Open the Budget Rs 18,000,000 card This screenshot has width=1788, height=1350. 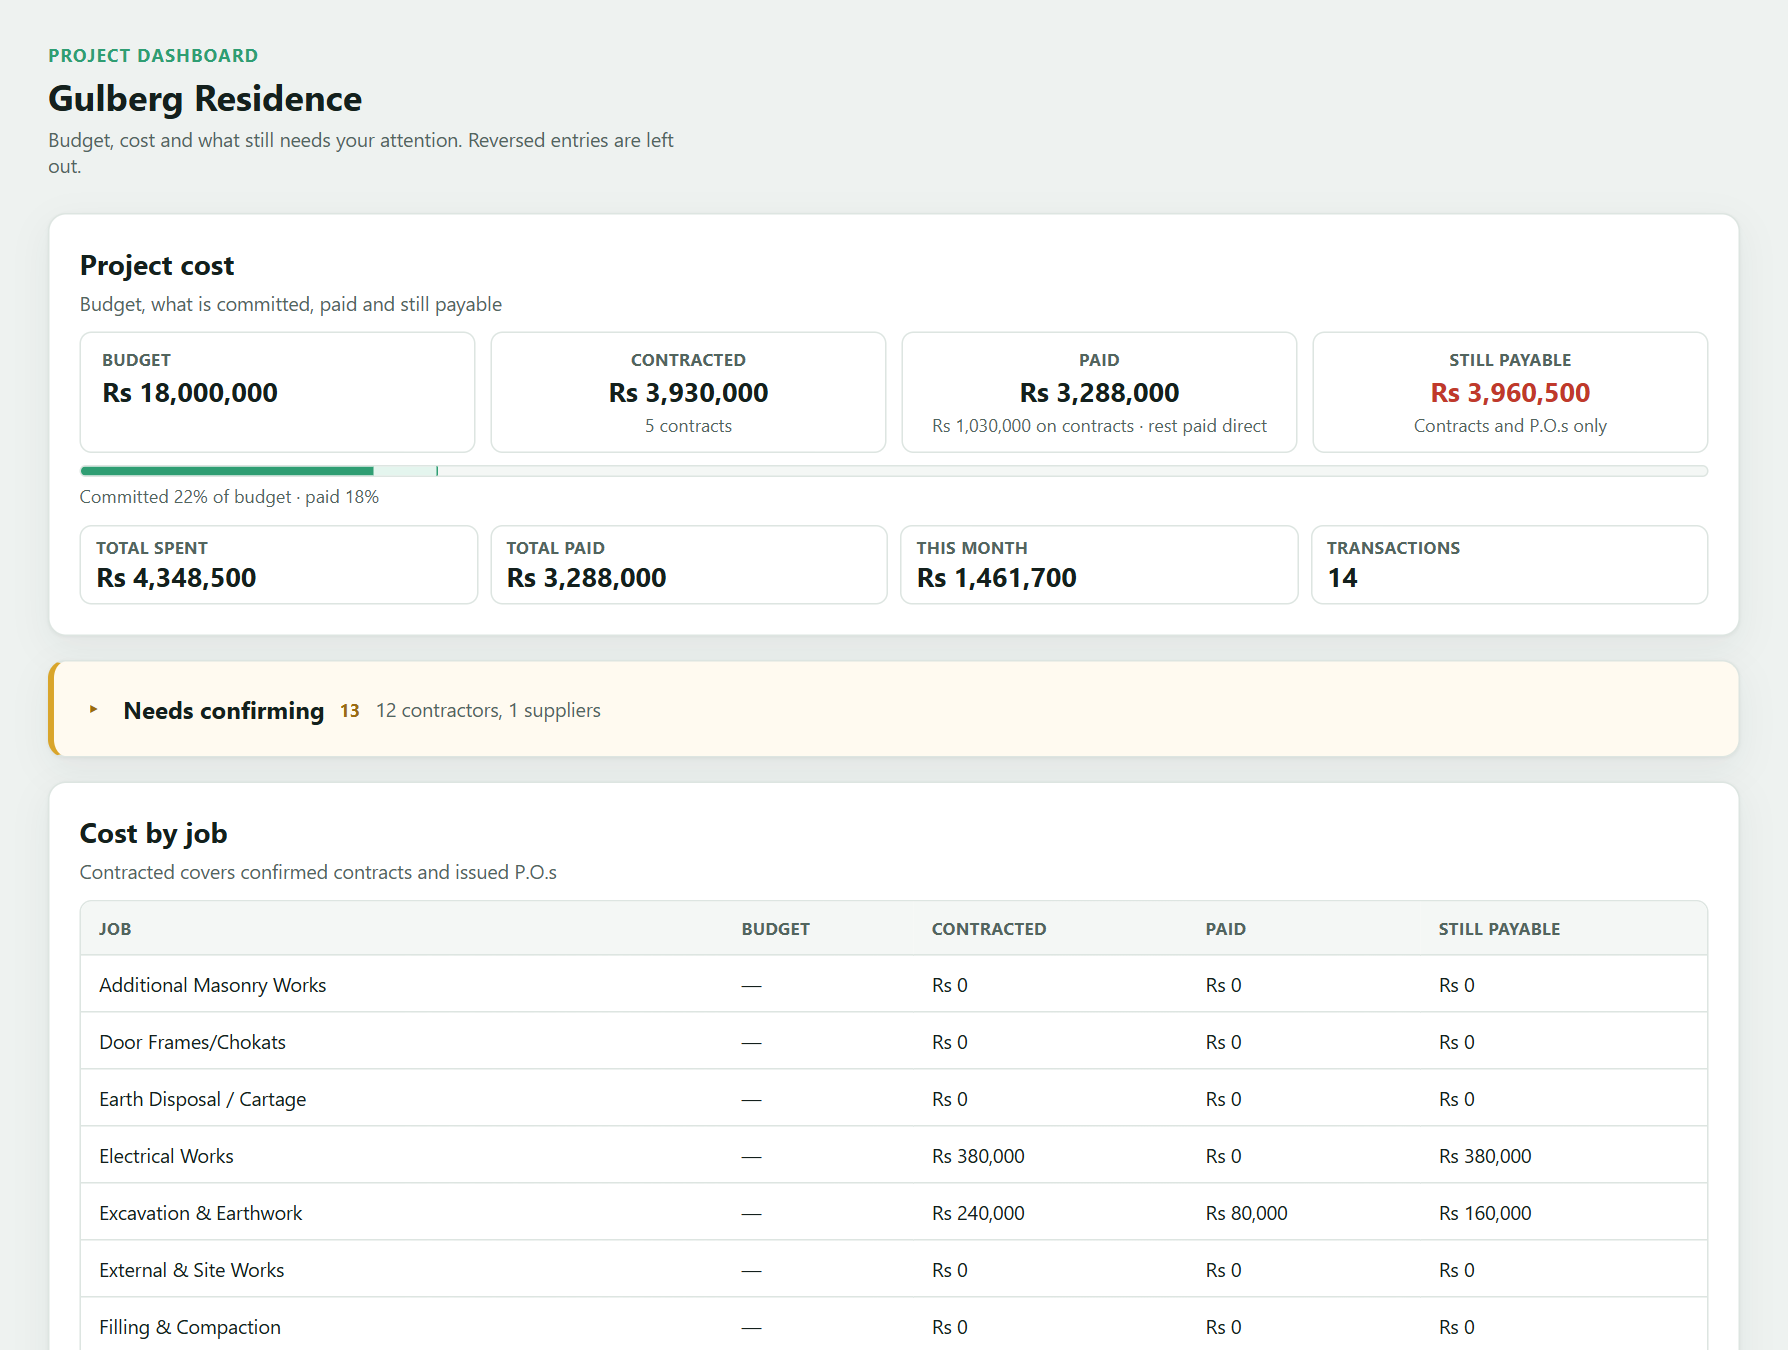coord(277,392)
